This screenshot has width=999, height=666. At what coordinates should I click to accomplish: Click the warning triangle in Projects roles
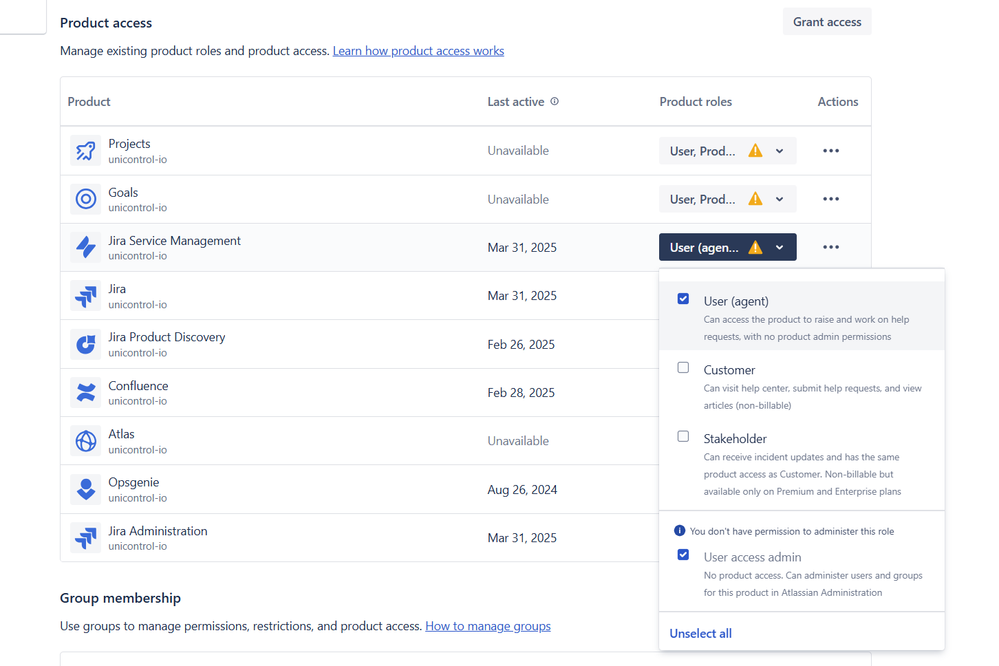[x=755, y=151]
